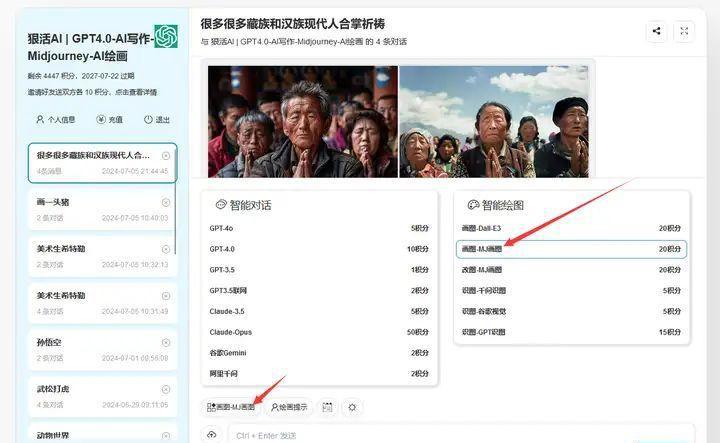The image size is (720, 443).
Task: Click invite link 邀请好友送双方各 10 积分
Action: click(92, 92)
